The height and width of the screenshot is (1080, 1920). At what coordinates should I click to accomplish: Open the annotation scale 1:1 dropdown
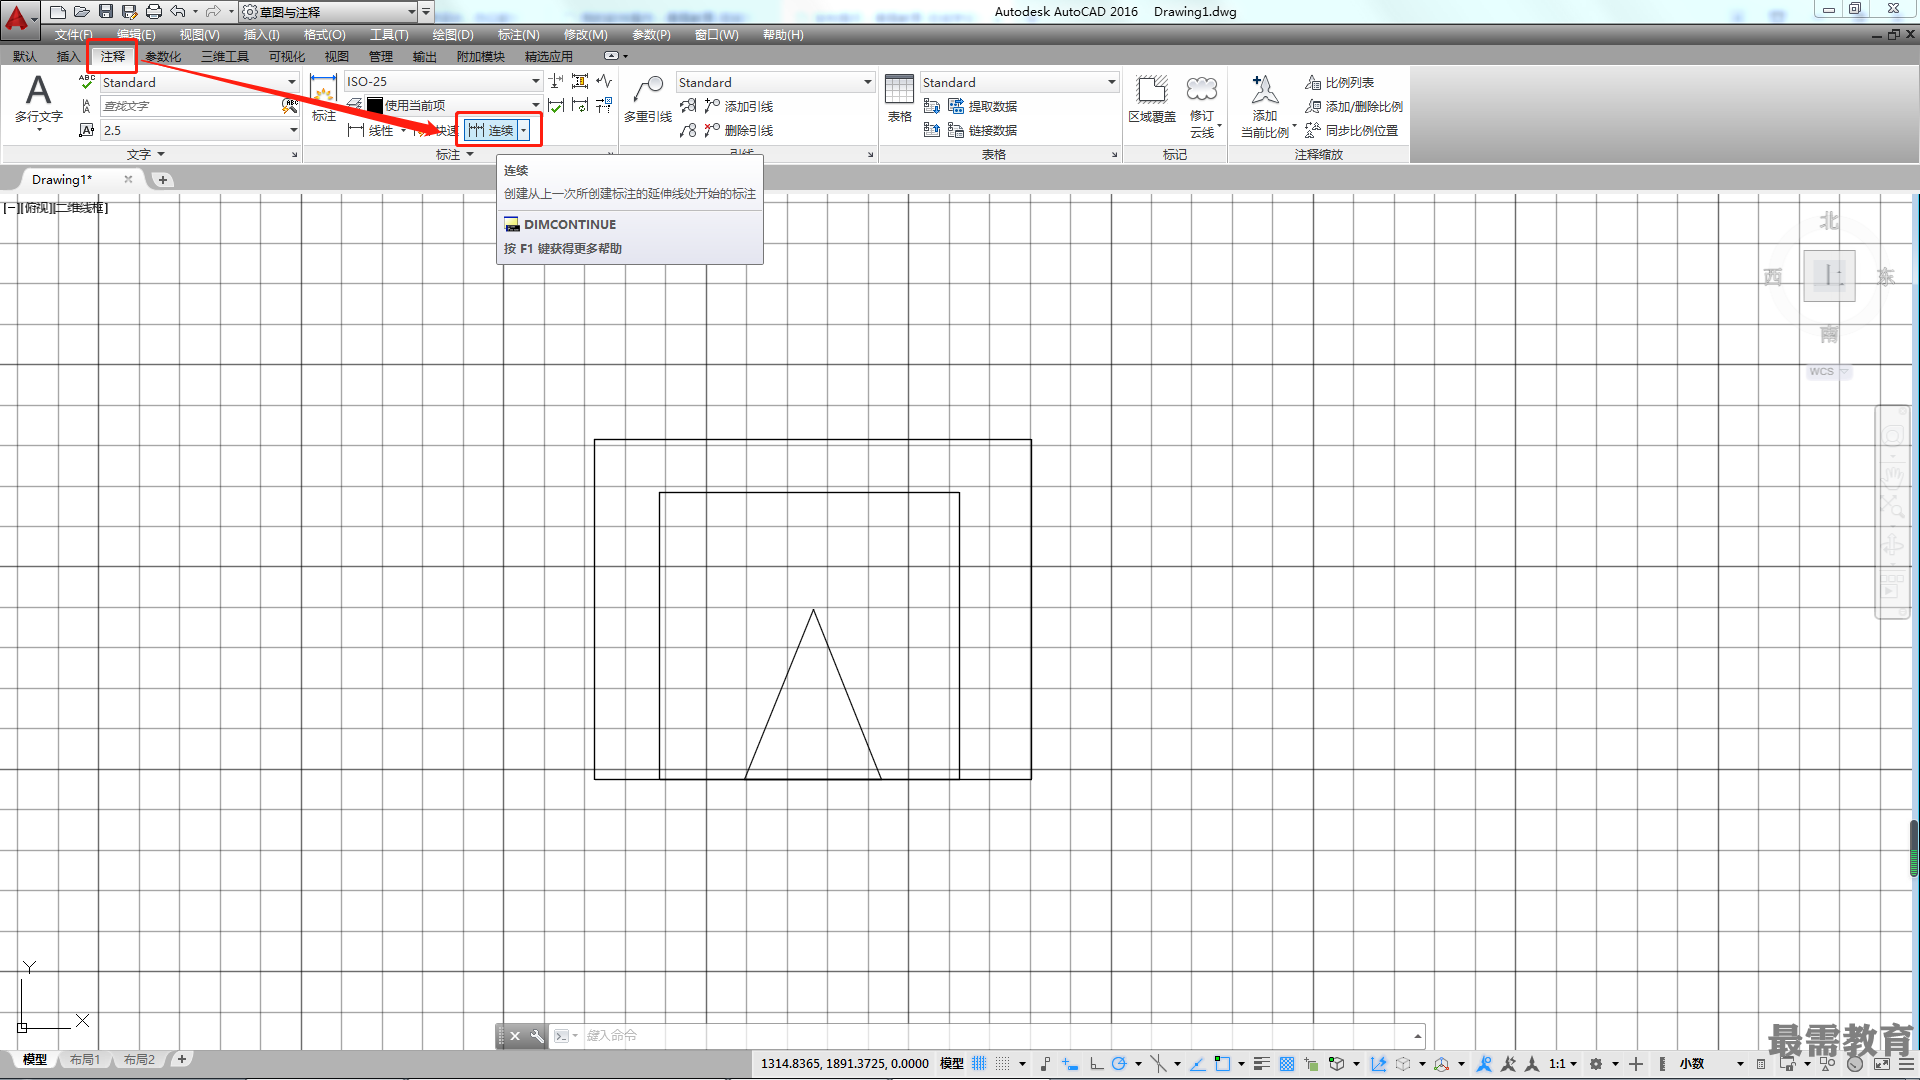click(1563, 1064)
